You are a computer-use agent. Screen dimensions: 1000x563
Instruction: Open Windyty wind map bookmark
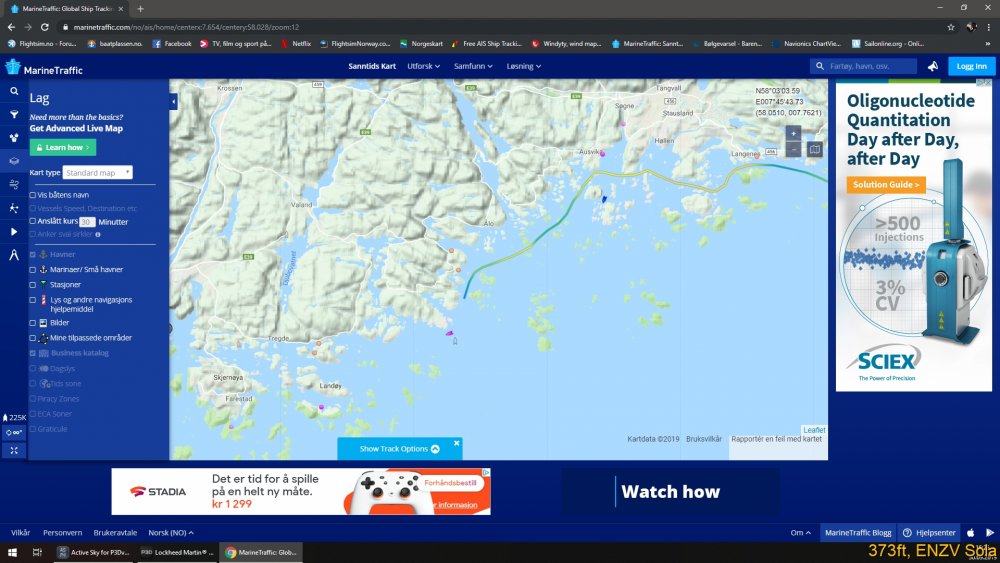(566, 44)
